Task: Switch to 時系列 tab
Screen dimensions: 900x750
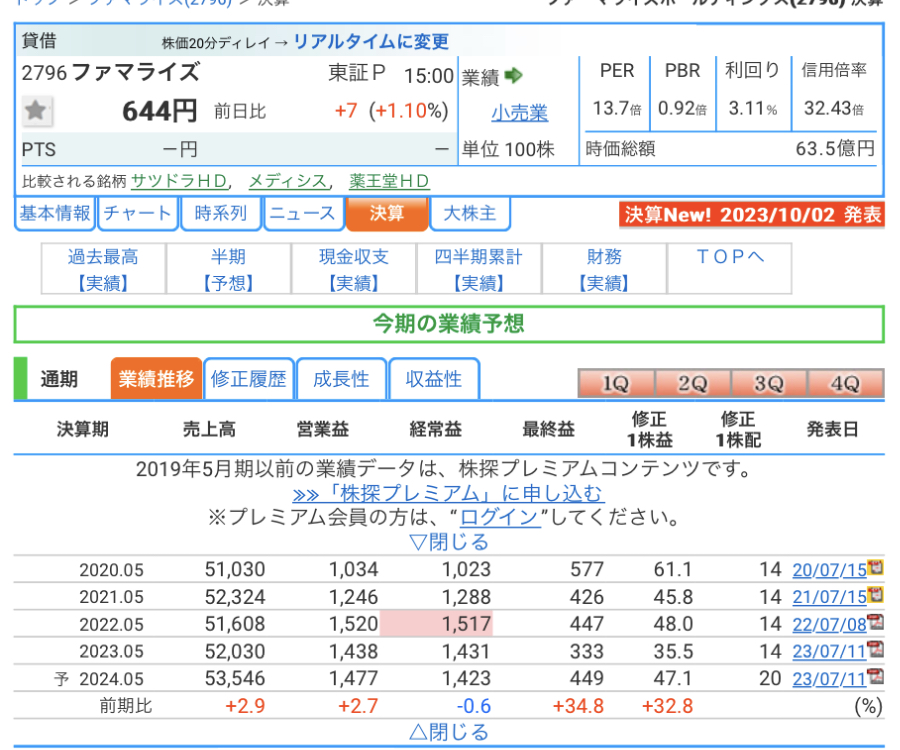Action: (x=221, y=213)
